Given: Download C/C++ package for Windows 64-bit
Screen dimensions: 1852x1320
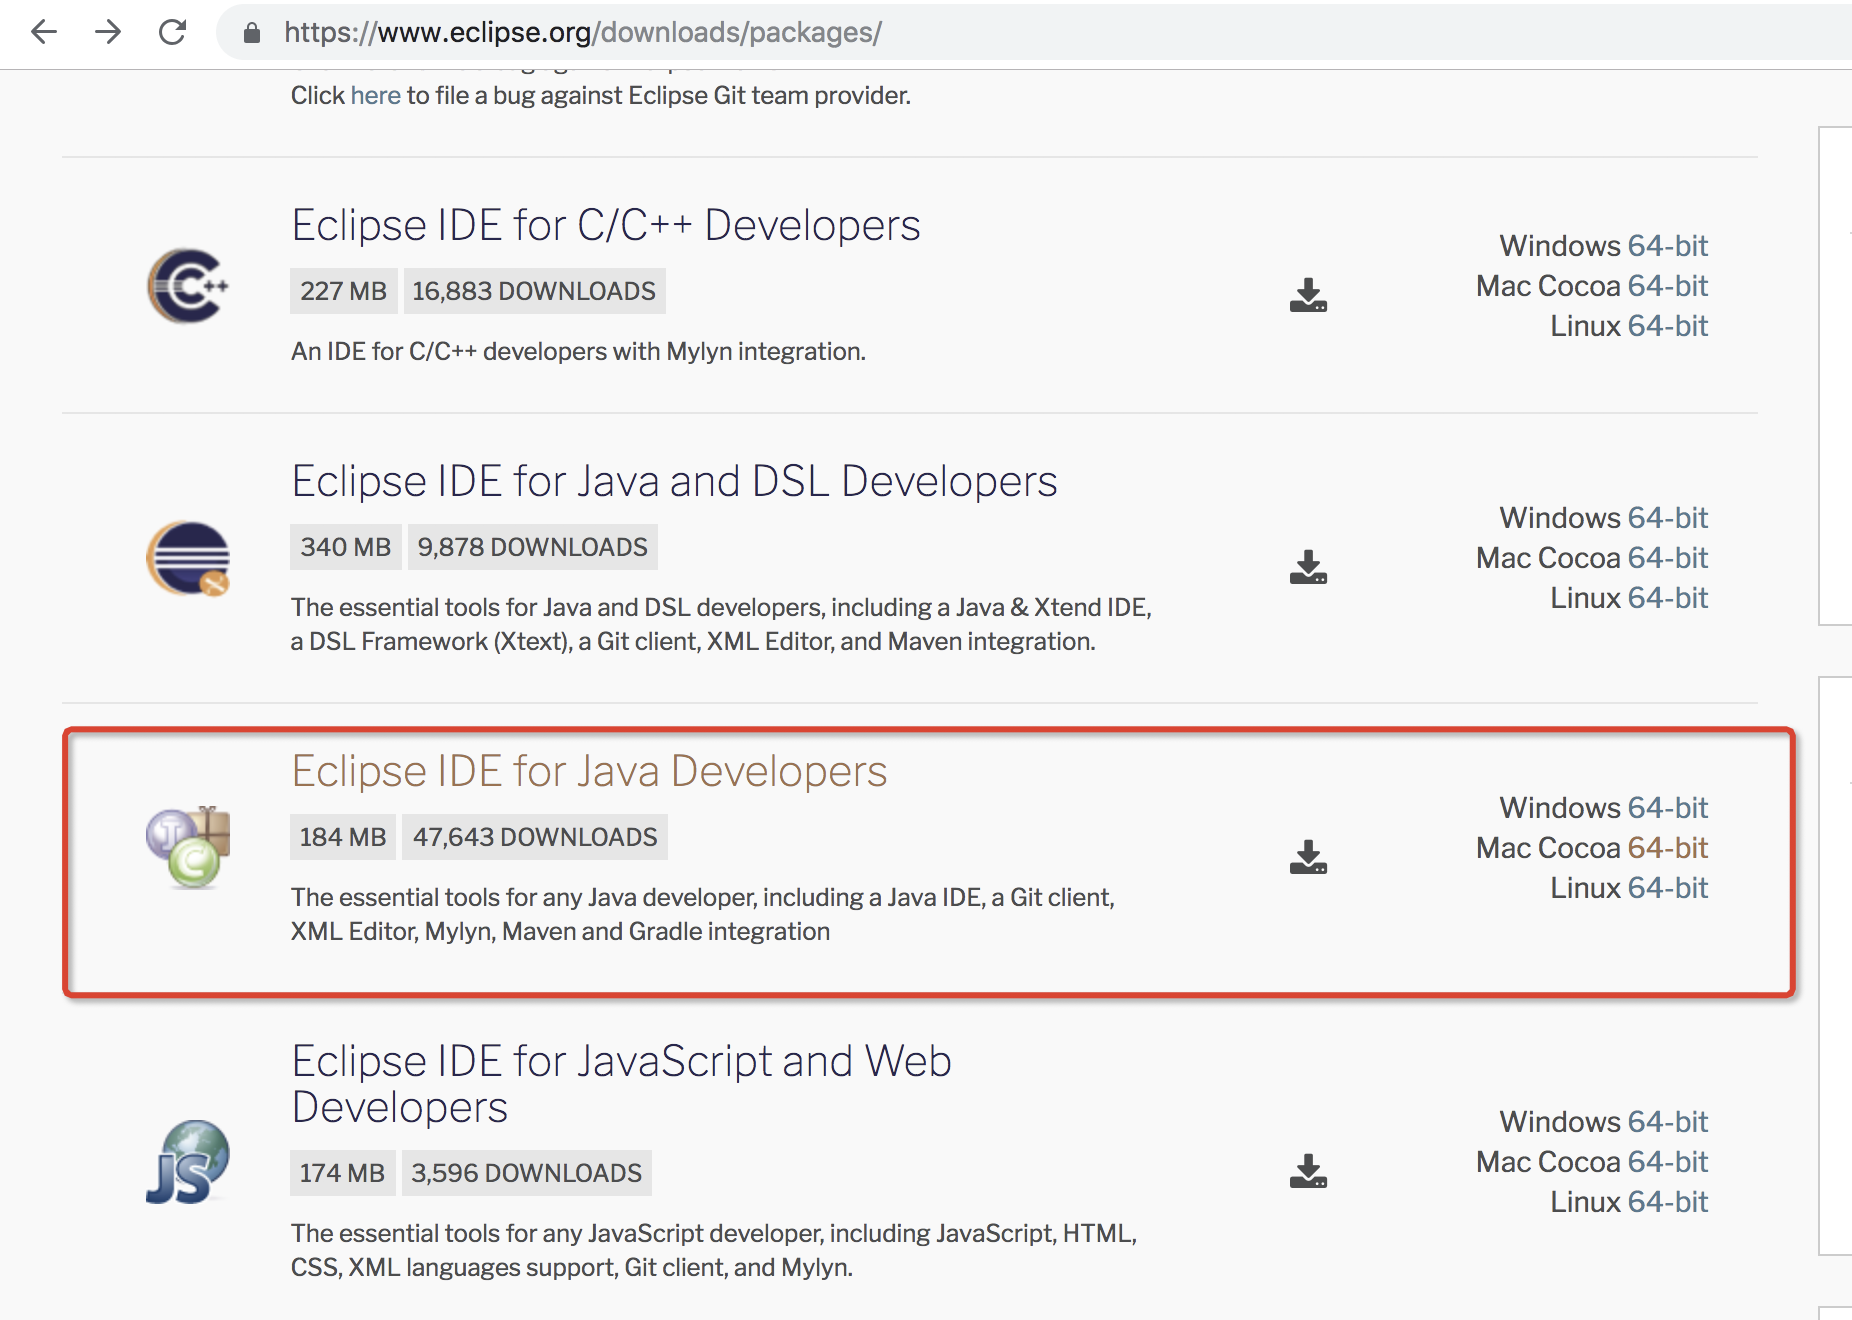Looking at the screenshot, I should [x=1667, y=246].
